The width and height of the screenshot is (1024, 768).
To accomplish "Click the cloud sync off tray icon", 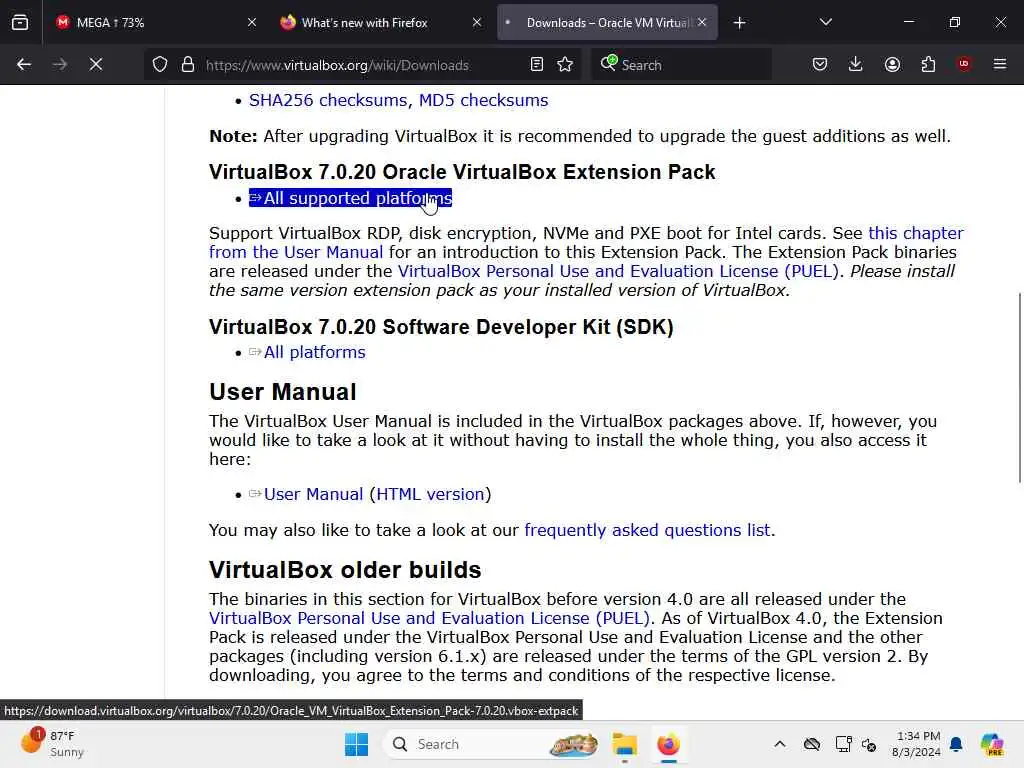I will [812, 744].
